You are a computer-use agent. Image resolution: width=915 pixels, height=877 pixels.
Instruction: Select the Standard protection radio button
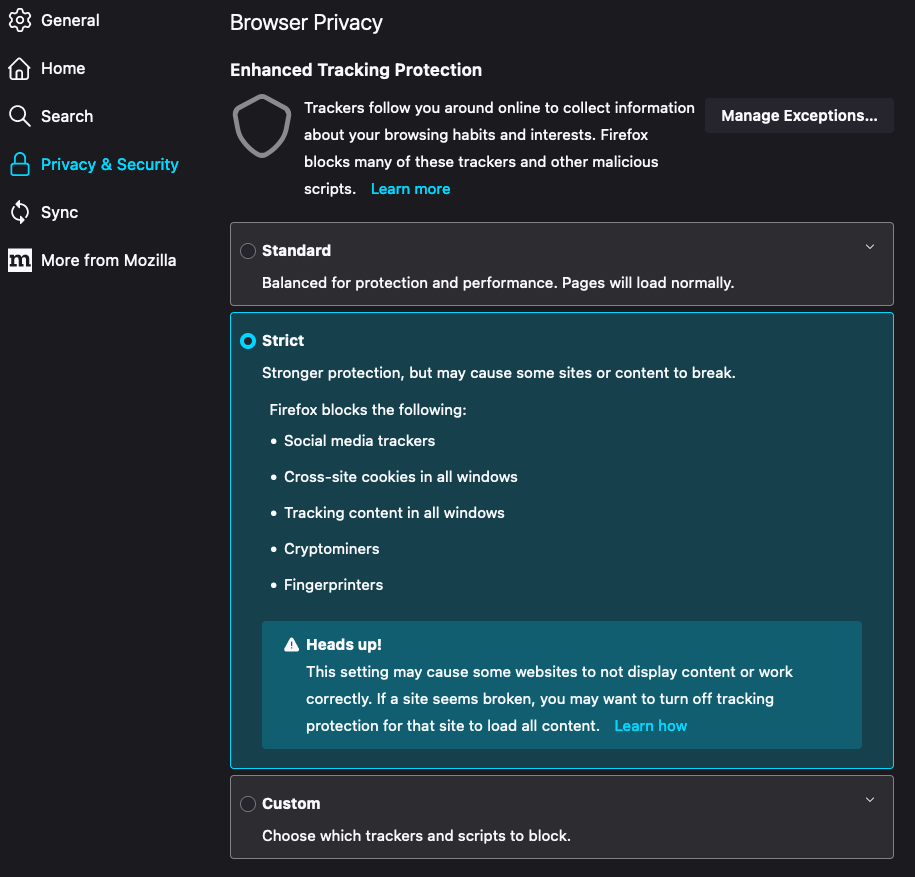pos(248,251)
